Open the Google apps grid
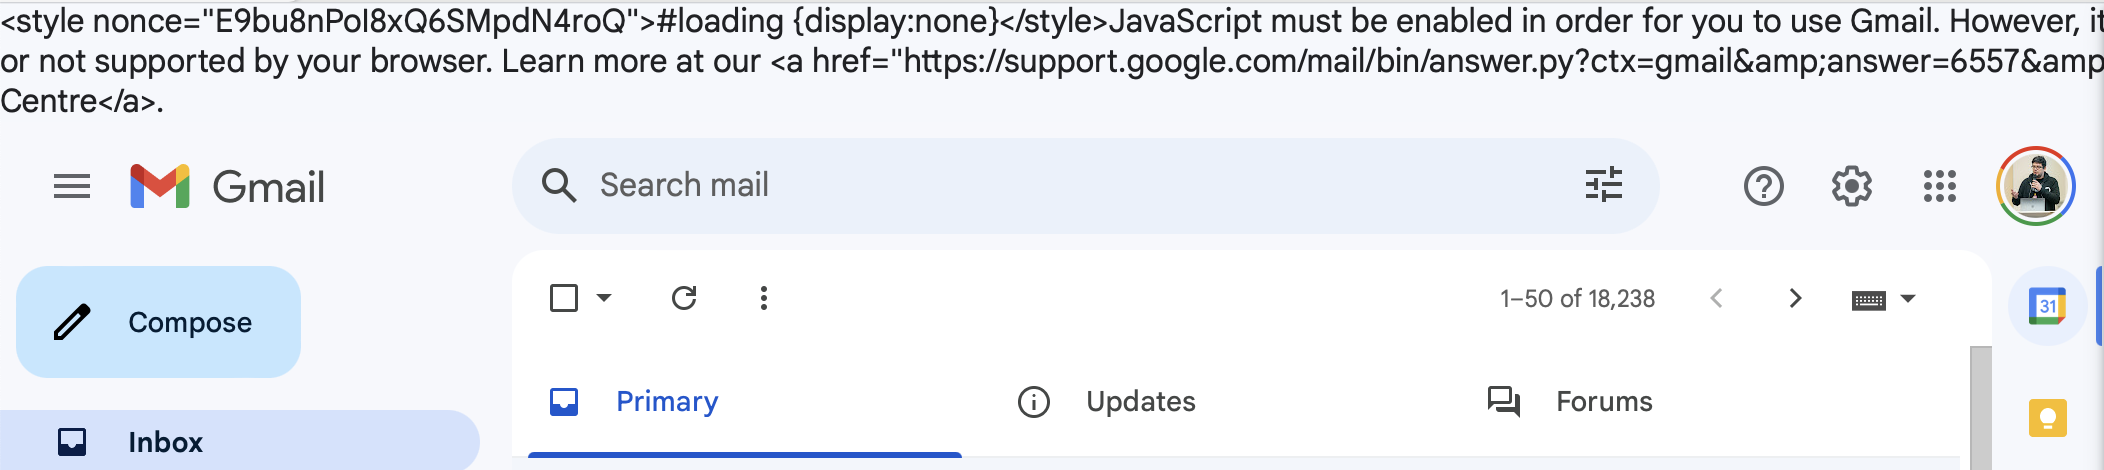The height and width of the screenshot is (470, 2104). coord(1939,186)
